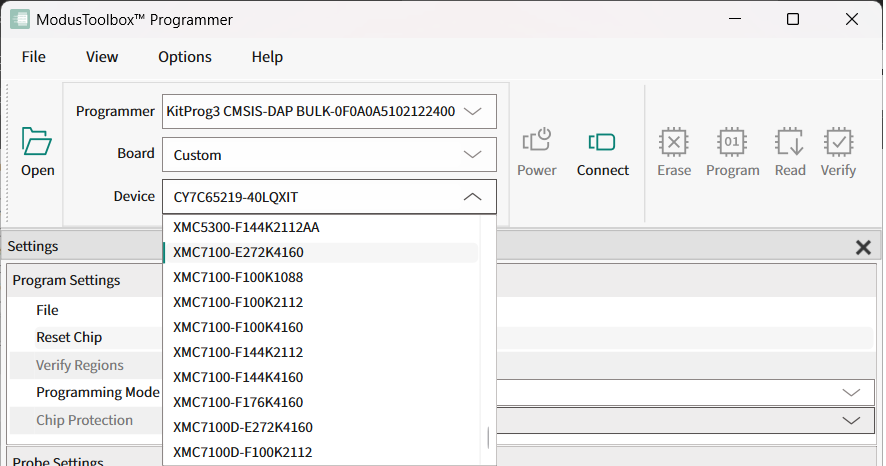886x466 pixels.
Task: Click the Erase chip icon
Action: pyautogui.click(x=674, y=143)
